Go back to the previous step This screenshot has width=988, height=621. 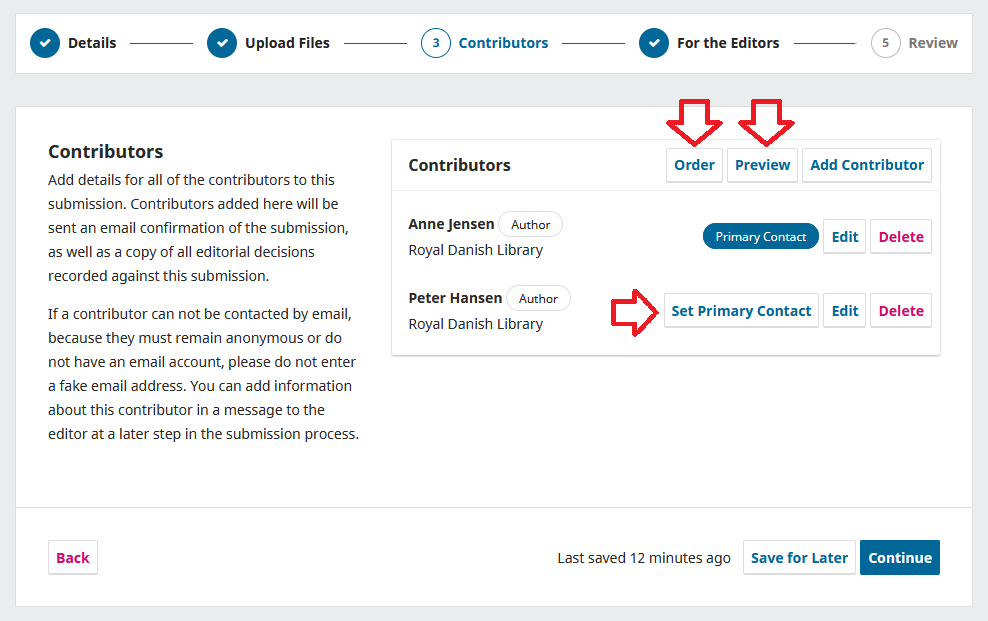tap(72, 557)
